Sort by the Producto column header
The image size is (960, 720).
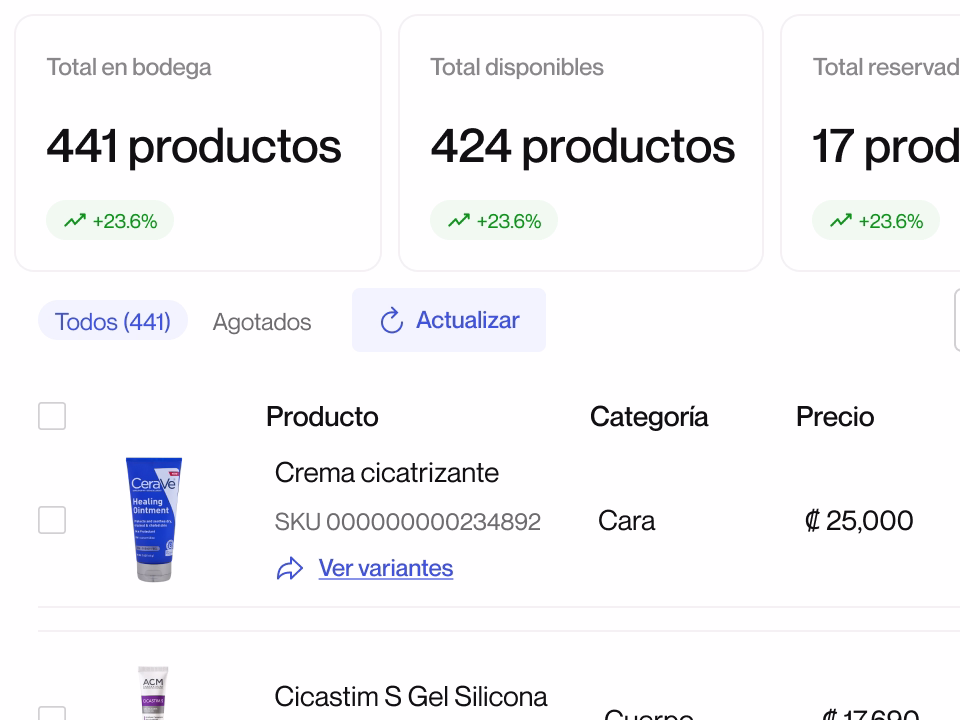322,417
